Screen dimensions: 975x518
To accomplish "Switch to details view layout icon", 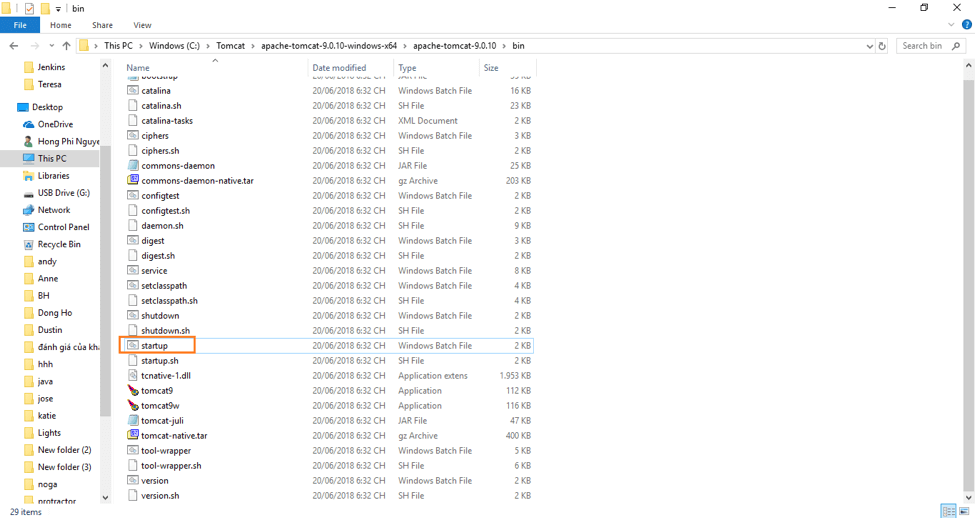I will click(949, 511).
